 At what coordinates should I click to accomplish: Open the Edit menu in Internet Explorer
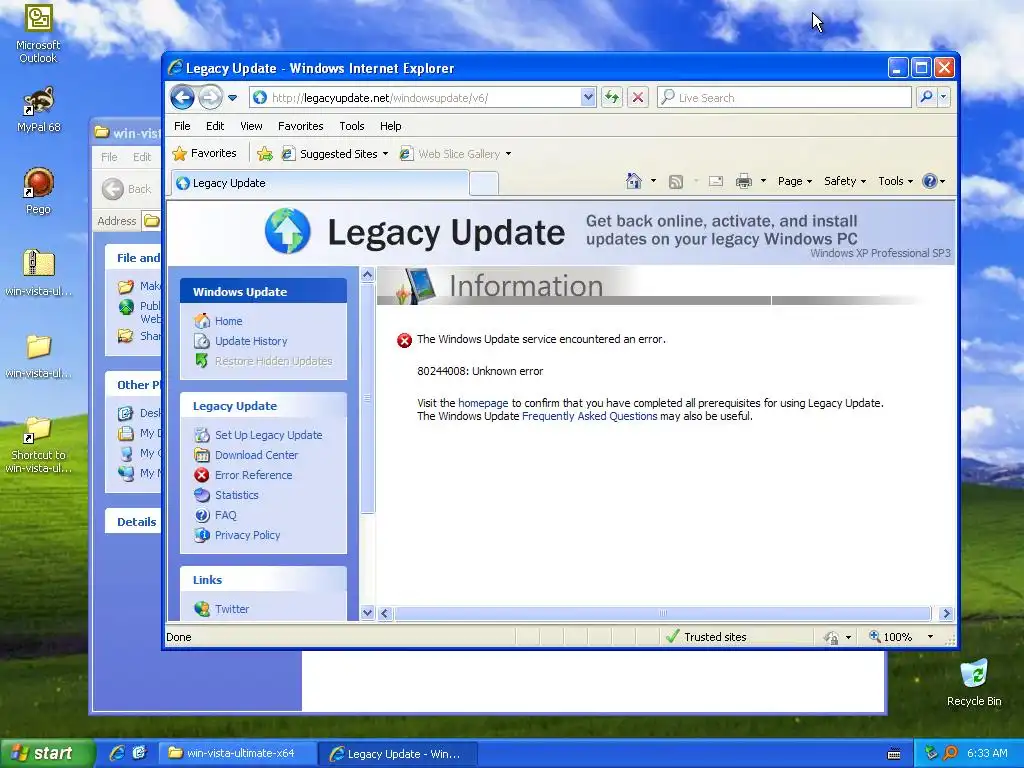click(x=215, y=126)
